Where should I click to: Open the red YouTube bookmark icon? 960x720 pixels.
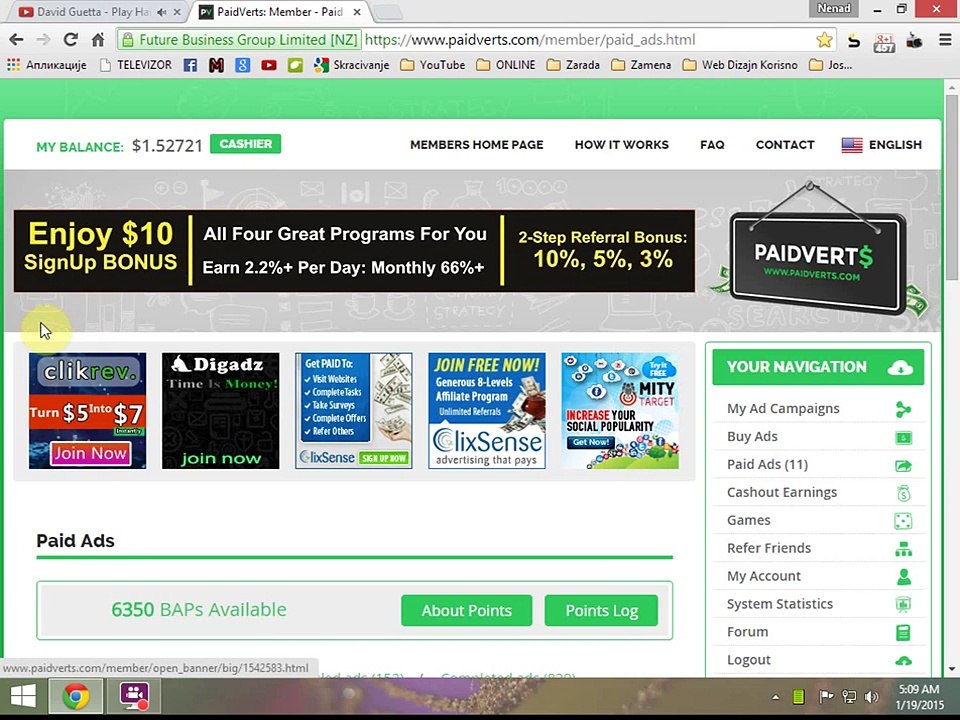(x=269, y=65)
